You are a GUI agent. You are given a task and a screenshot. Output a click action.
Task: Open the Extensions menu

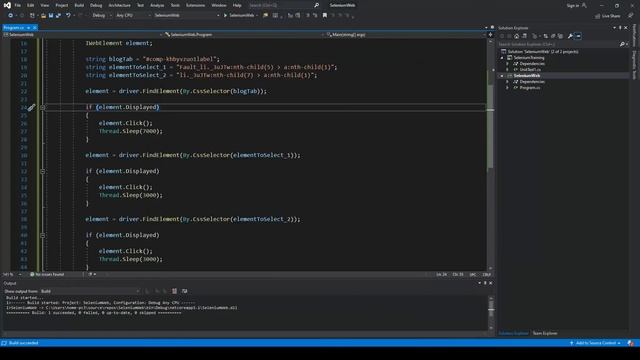coord(196,5)
